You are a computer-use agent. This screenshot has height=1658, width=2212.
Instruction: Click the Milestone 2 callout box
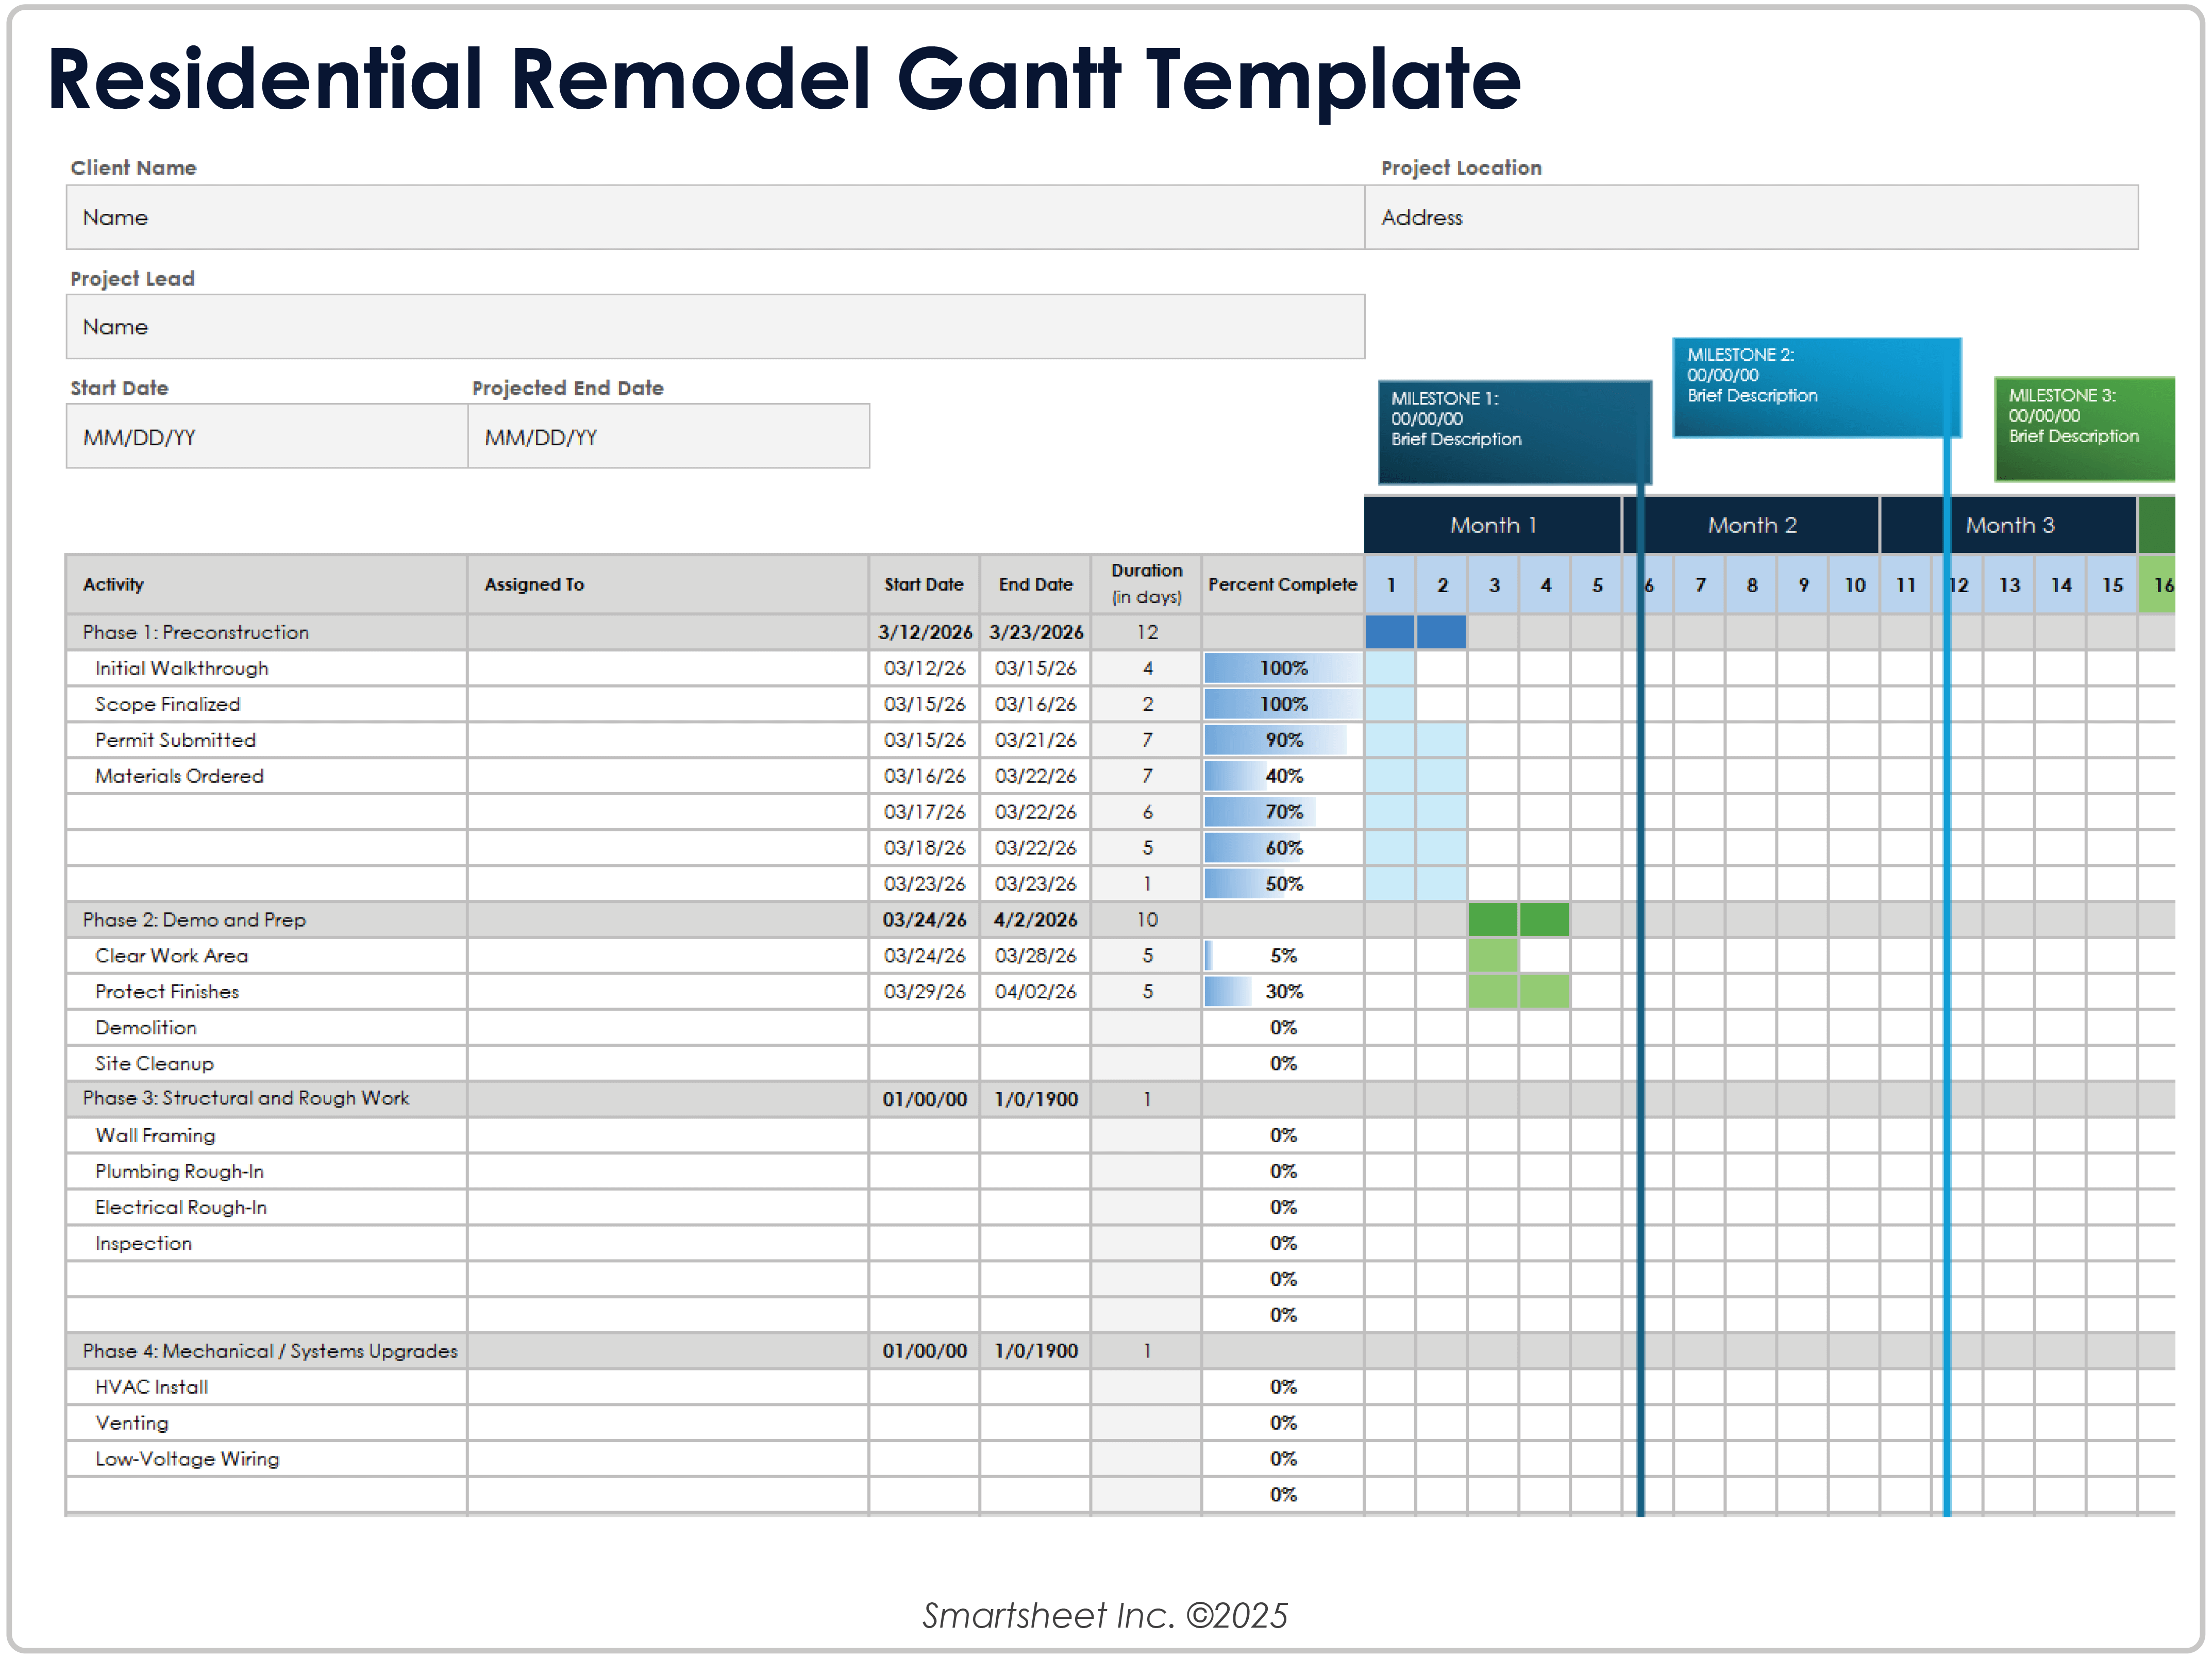[x=1816, y=388]
